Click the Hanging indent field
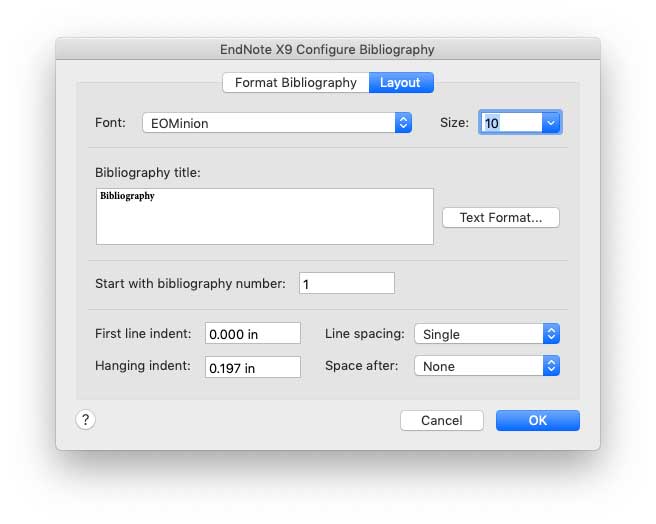 [253, 367]
